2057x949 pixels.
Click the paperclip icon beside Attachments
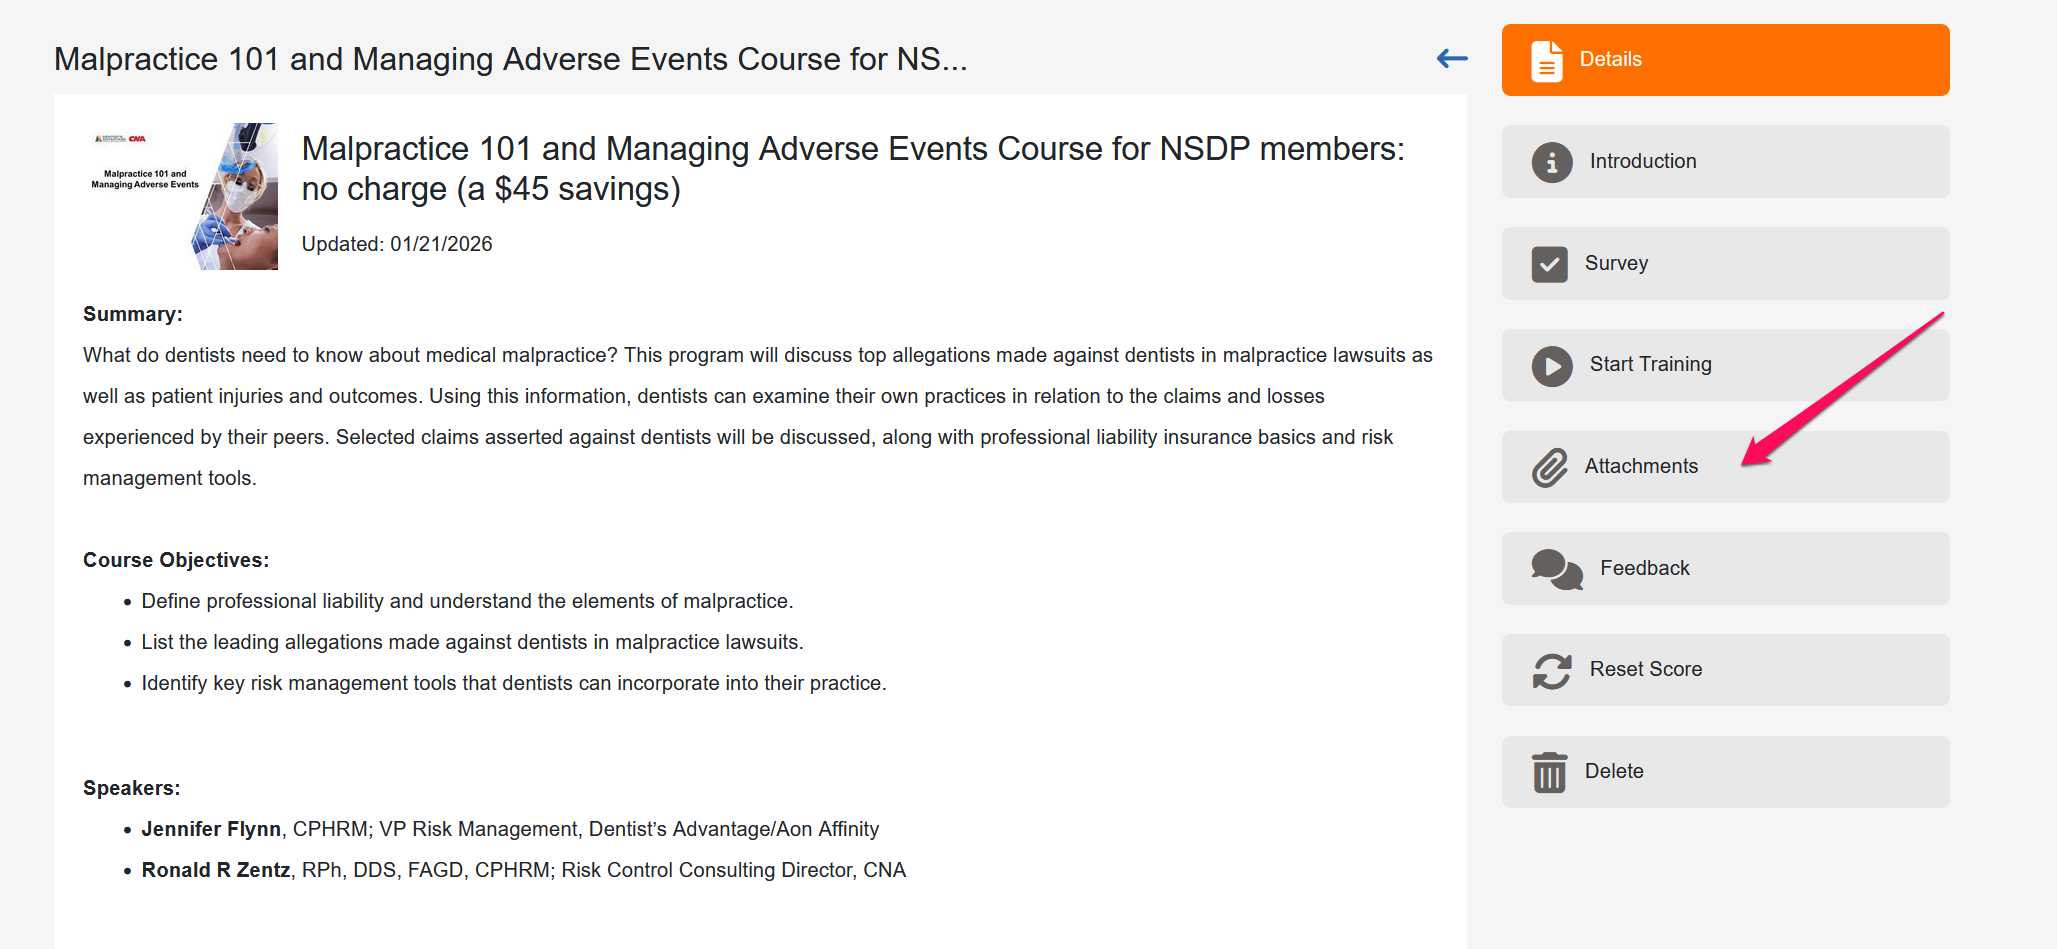(x=1550, y=467)
